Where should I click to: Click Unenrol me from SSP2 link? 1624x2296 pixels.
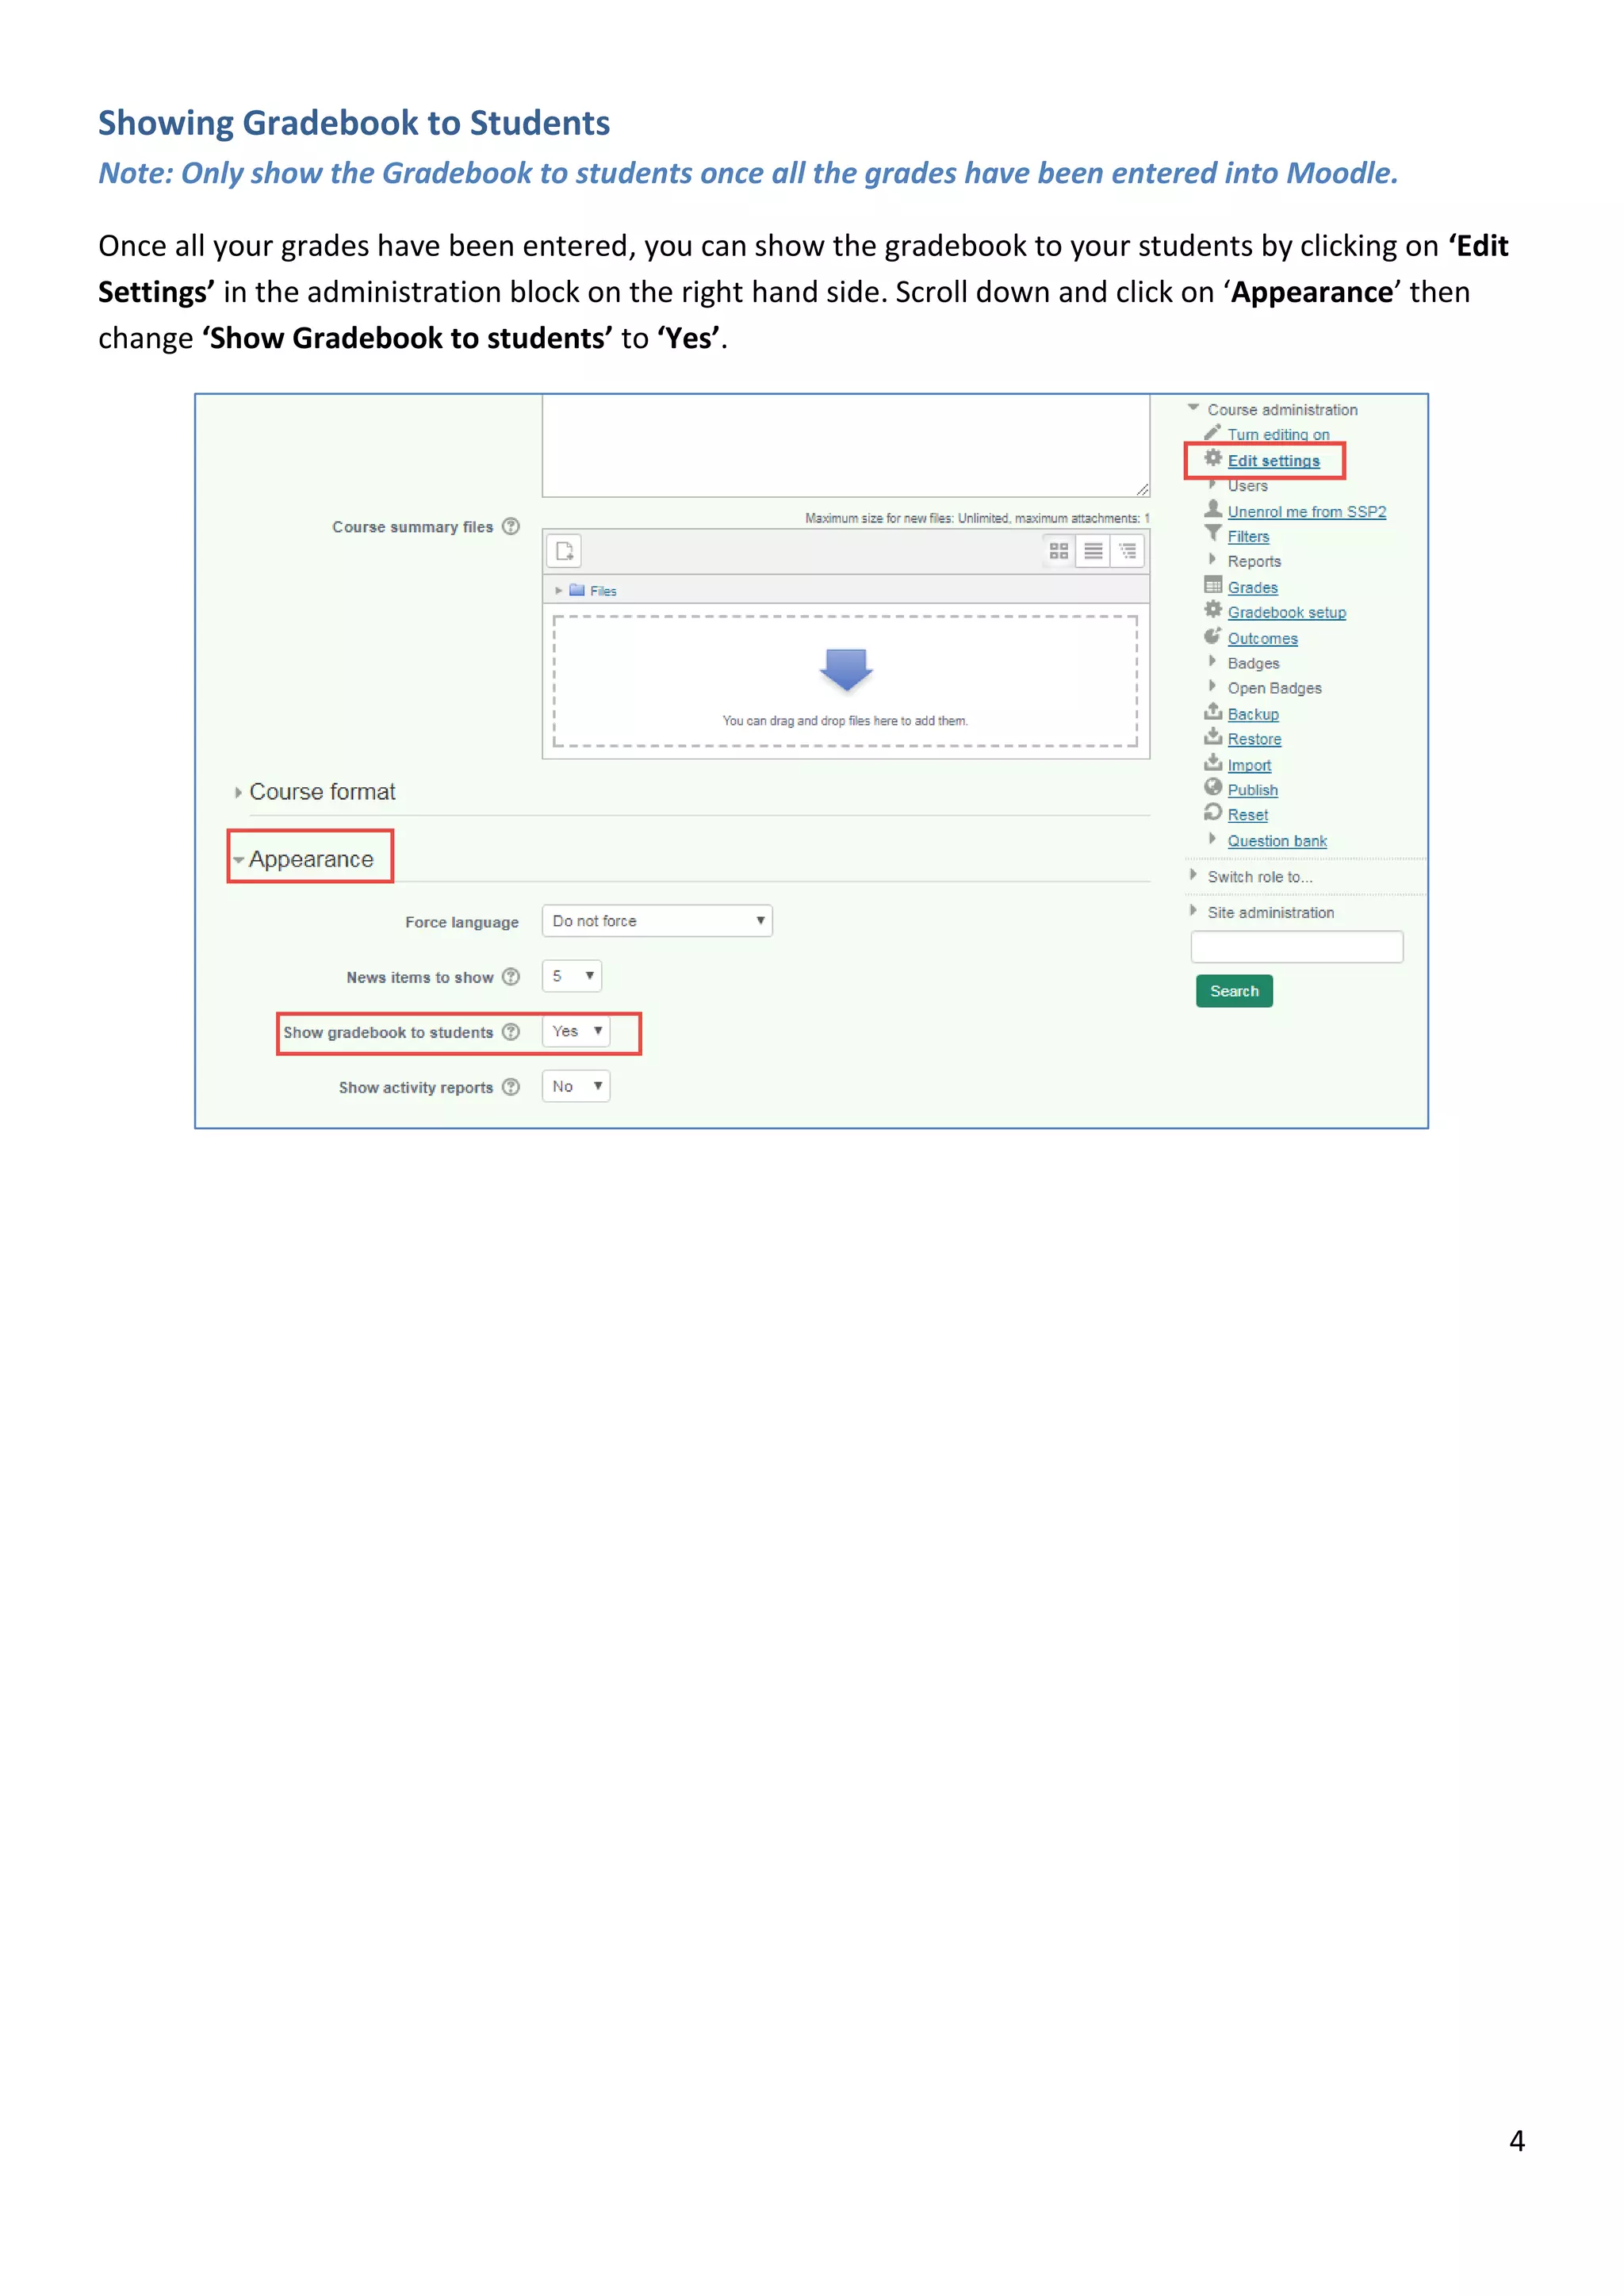coord(1307,512)
